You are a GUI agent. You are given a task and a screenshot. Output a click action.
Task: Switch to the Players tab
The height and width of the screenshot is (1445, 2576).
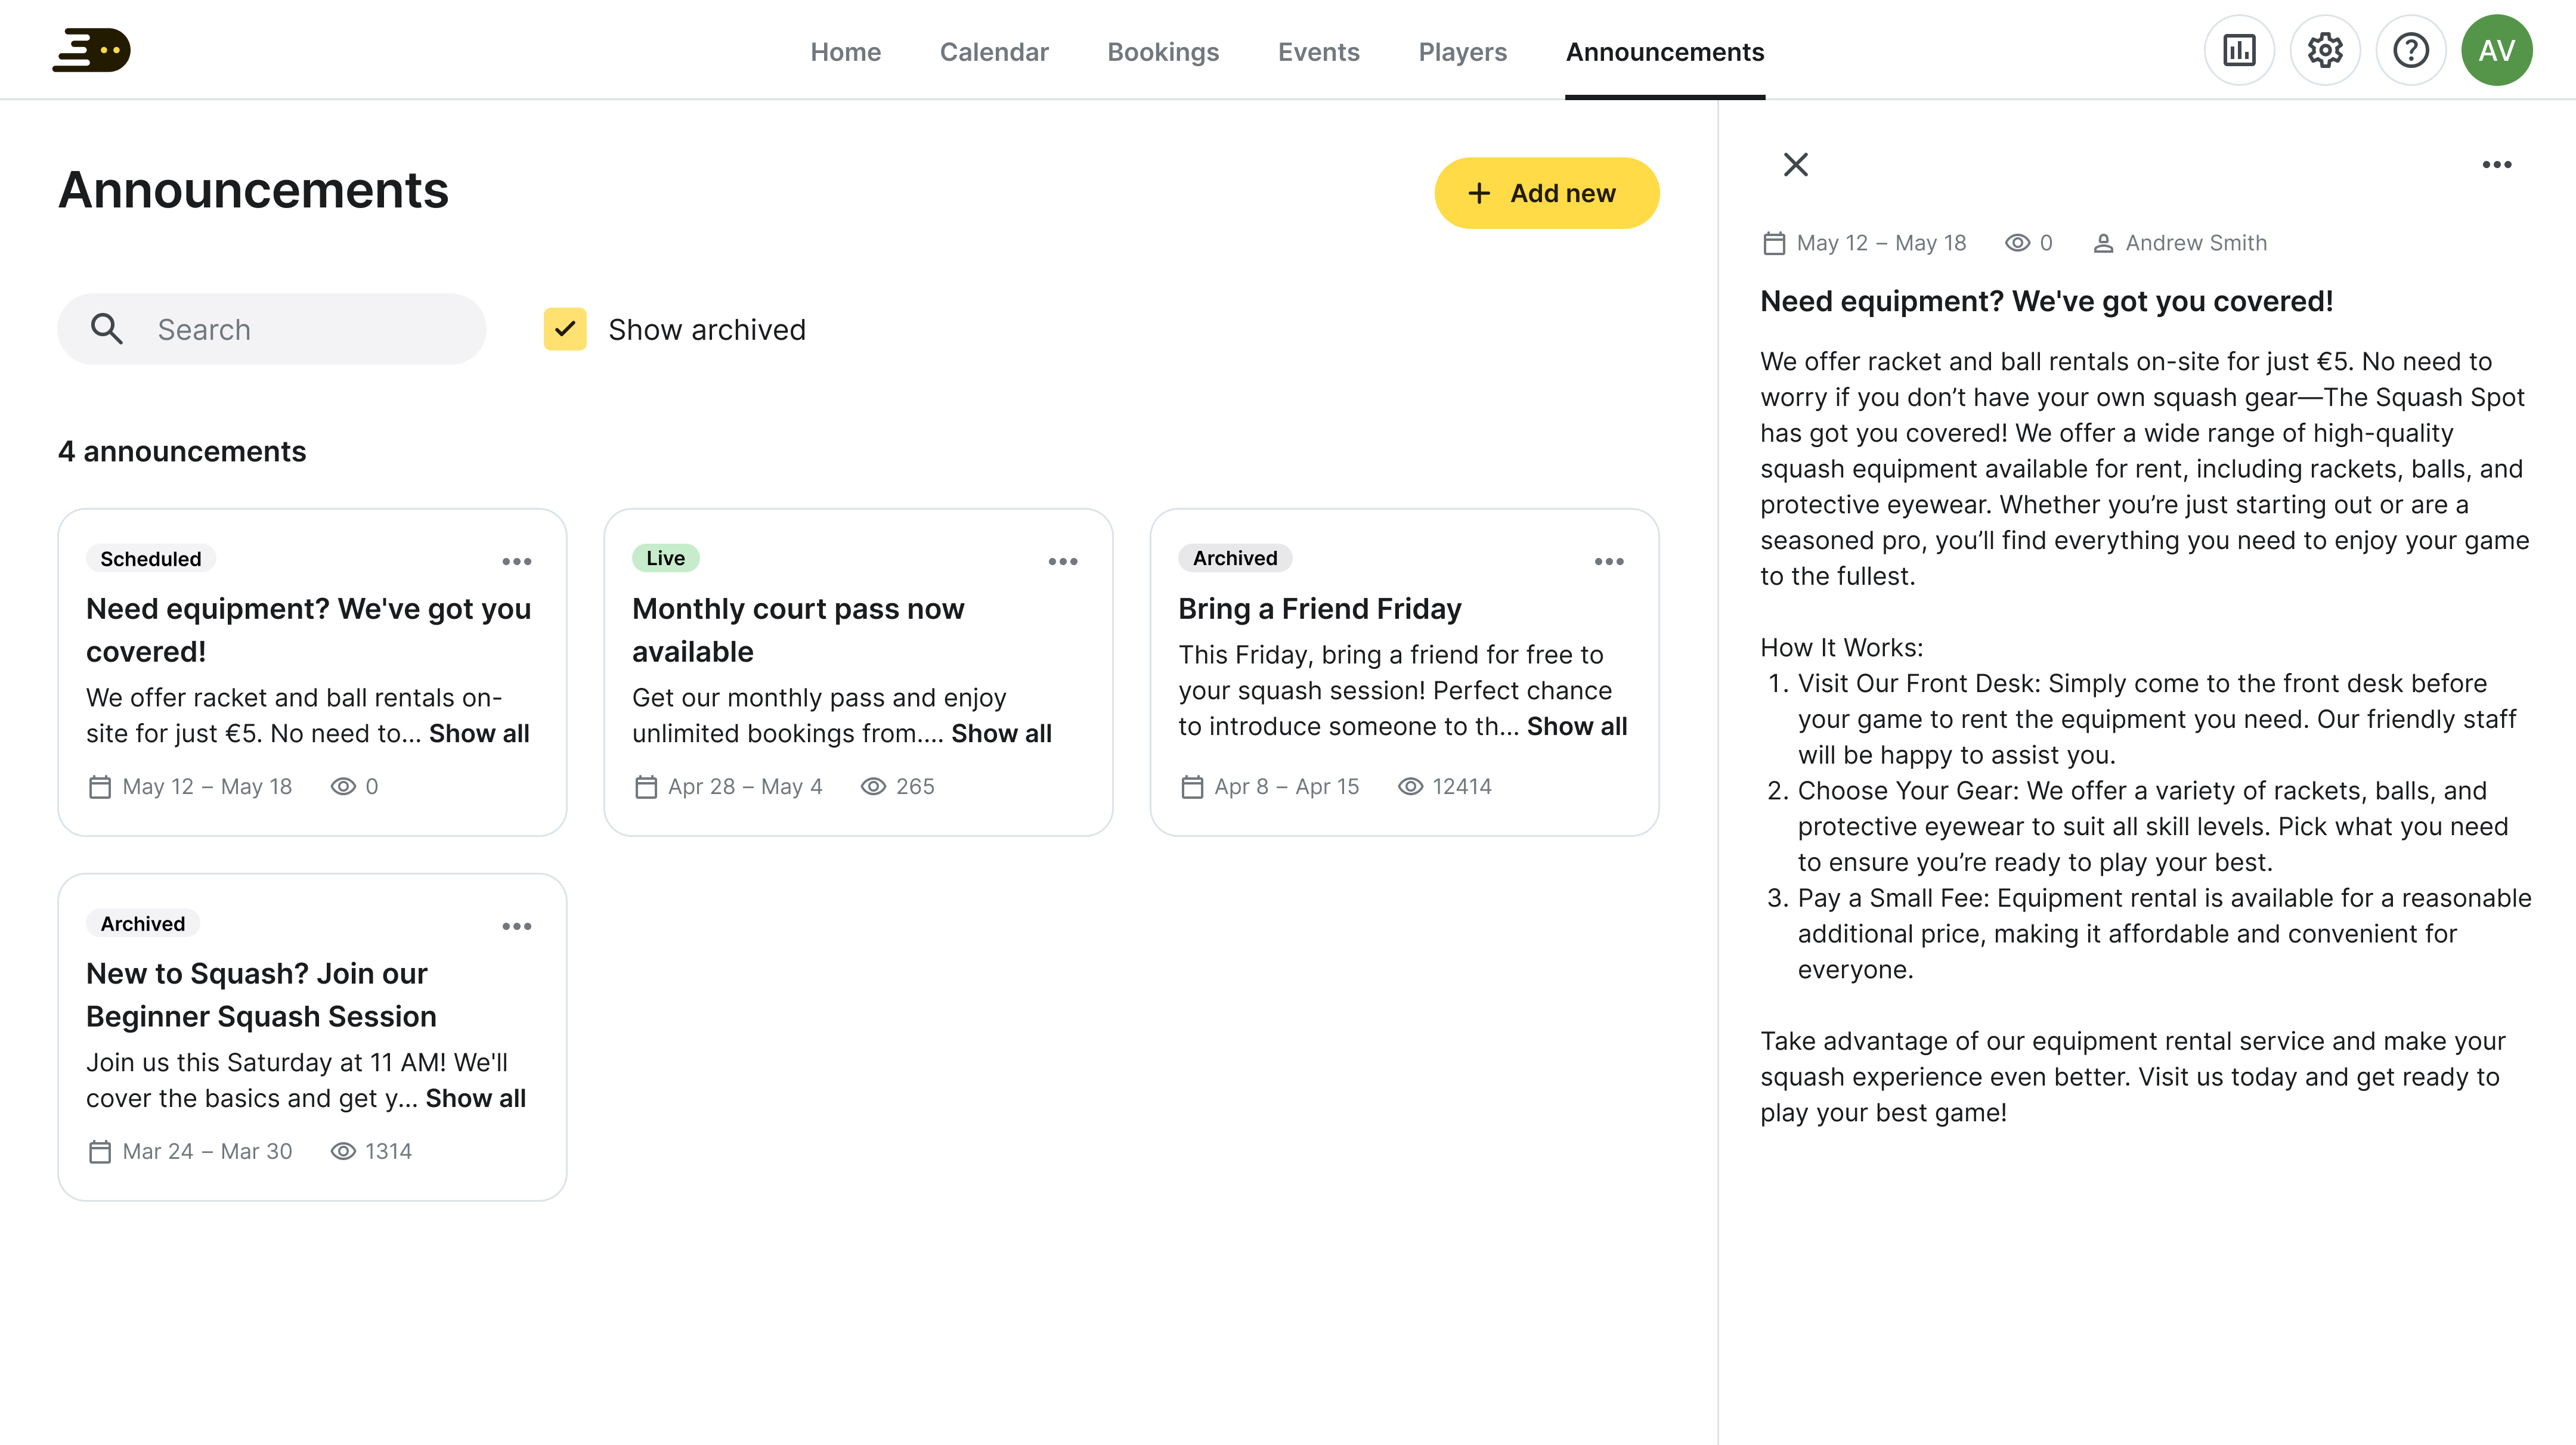[x=1462, y=52]
